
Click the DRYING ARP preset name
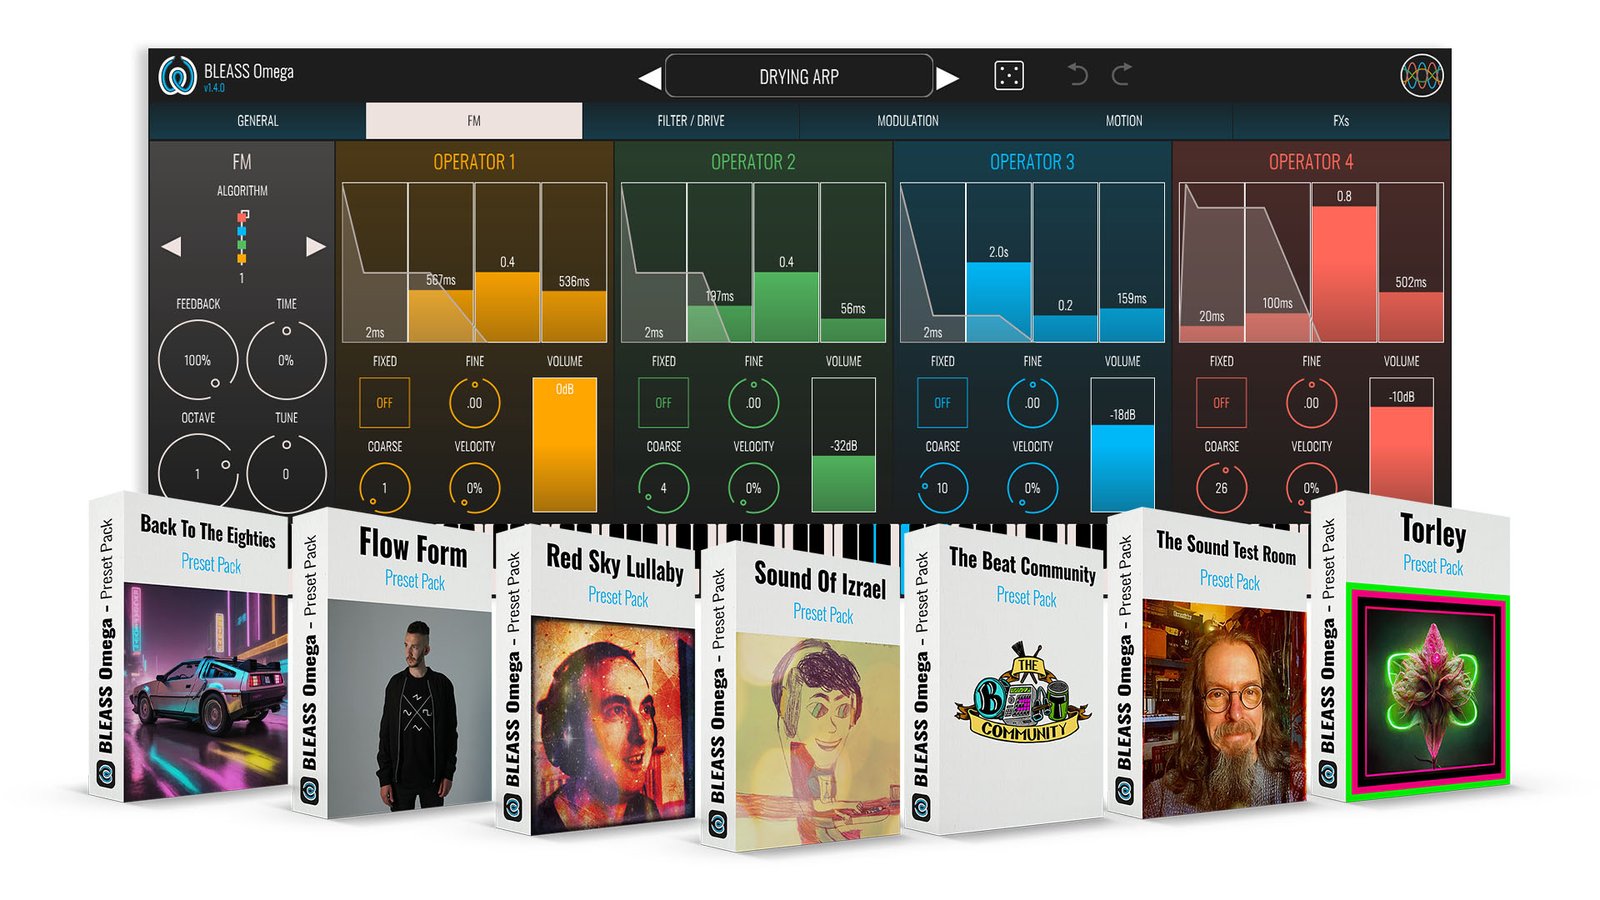coord(798,77)
